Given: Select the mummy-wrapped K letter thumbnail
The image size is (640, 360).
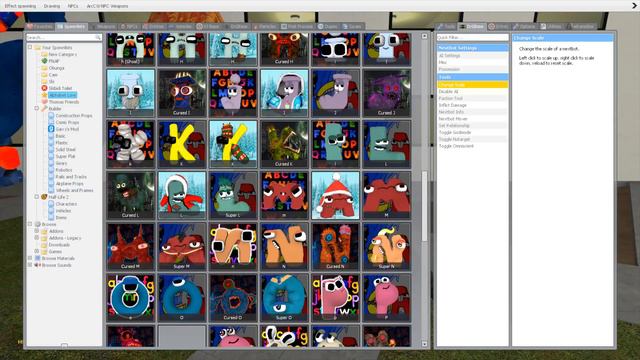Looking at the screenshot, I should point(131,144).
